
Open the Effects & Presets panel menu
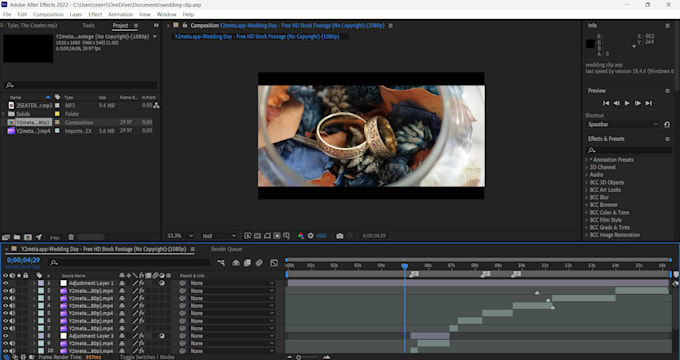click(667, 139)
